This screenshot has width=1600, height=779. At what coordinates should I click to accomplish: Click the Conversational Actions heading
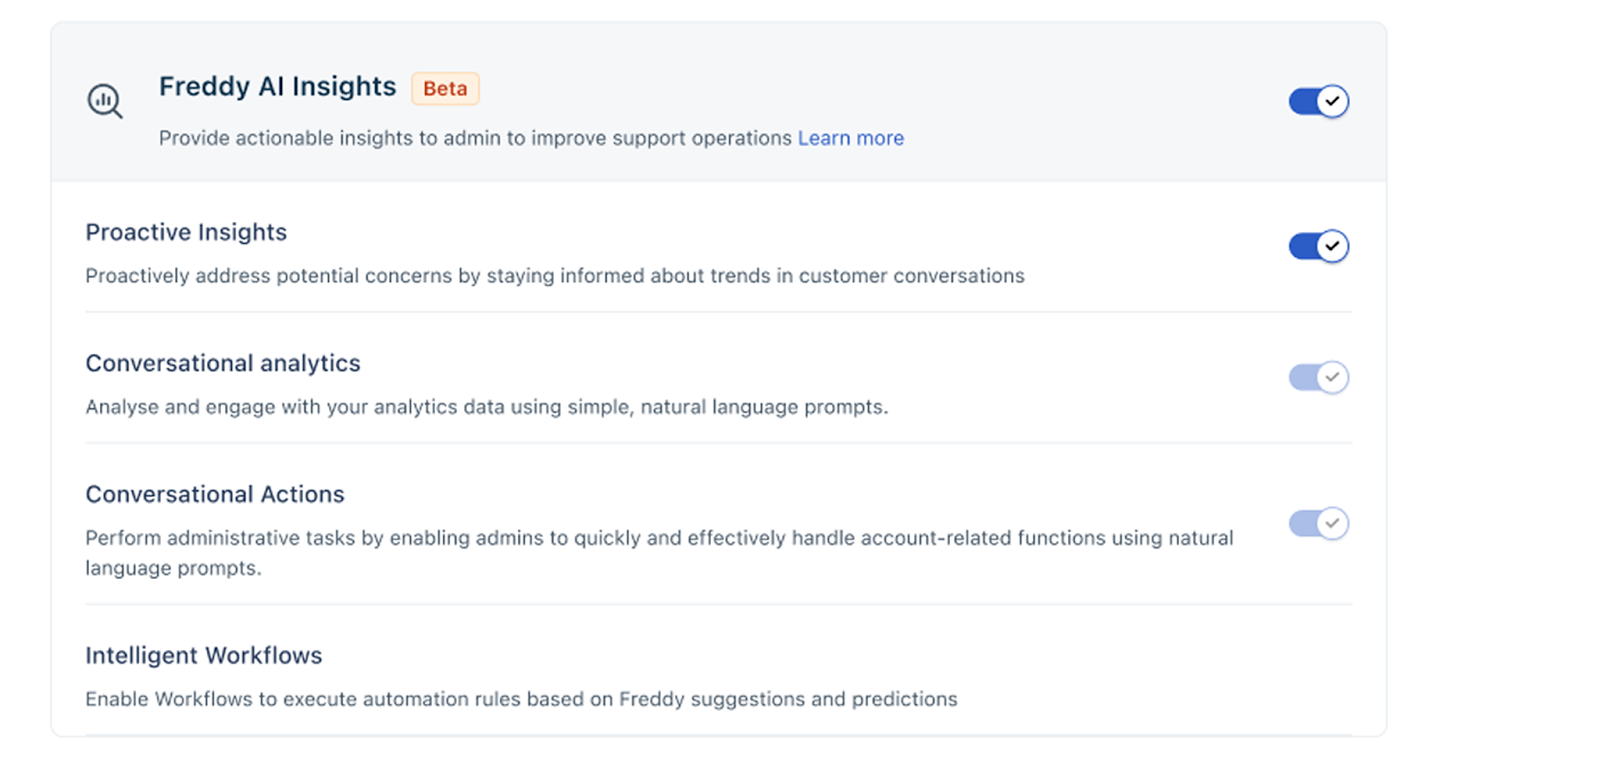coord(215,494)
